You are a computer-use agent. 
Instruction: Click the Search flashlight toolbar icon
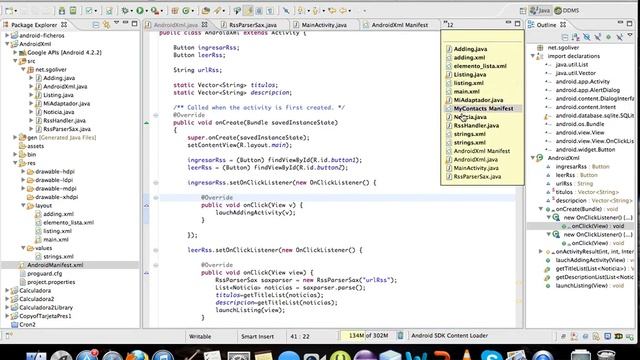click(x=218, y=11)
